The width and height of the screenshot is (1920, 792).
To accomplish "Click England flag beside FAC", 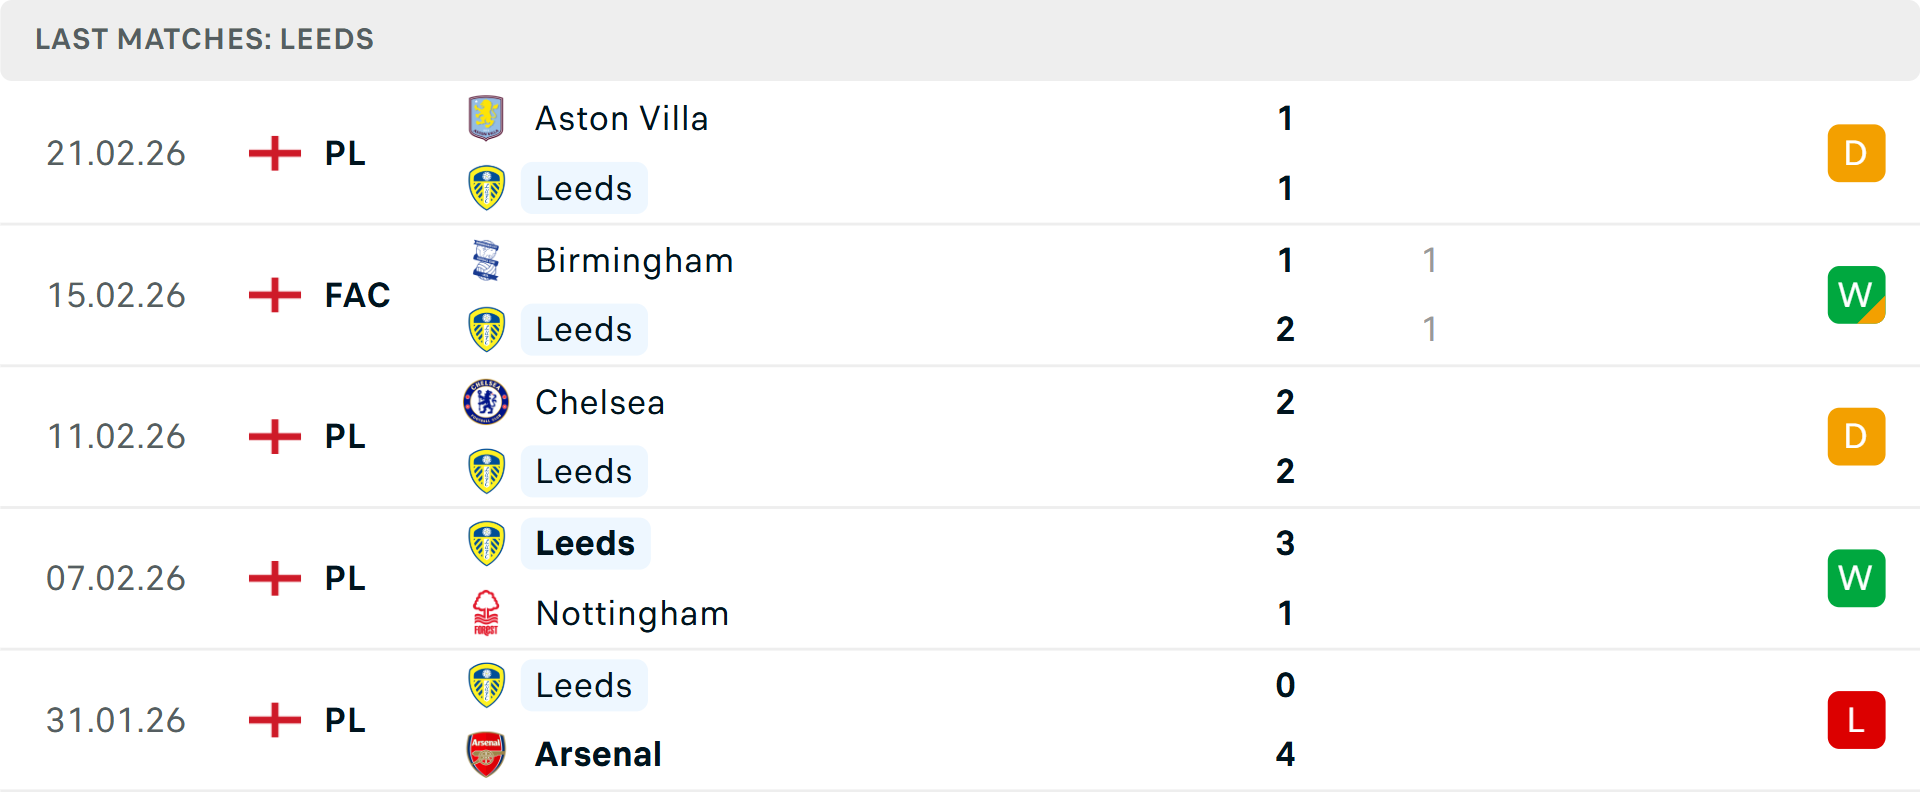I will coord(274,295).
